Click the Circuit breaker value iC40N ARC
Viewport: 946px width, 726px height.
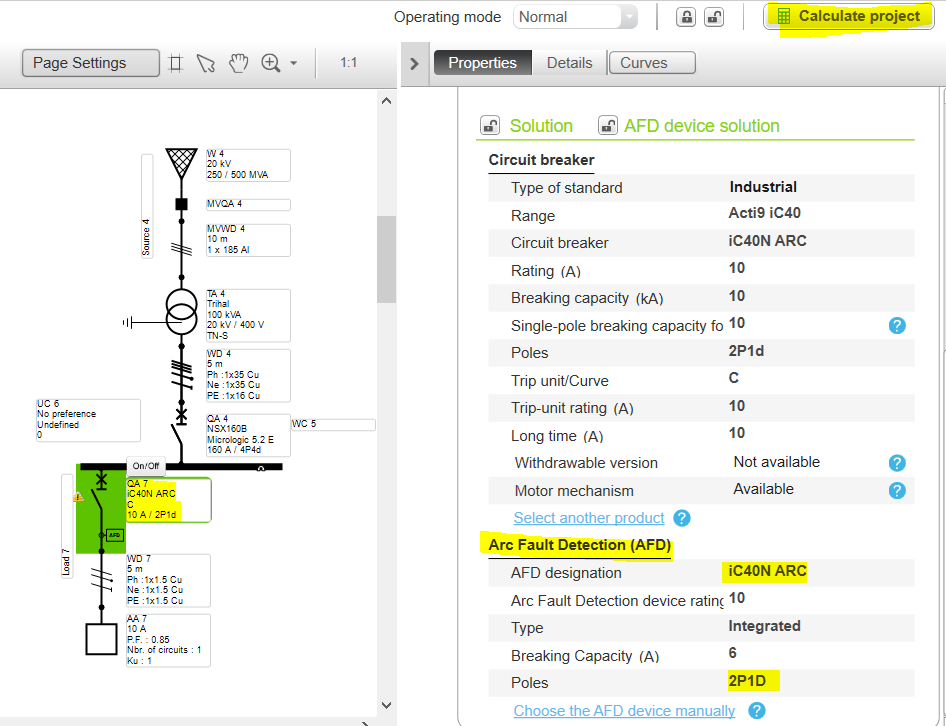tap(767, 241)
